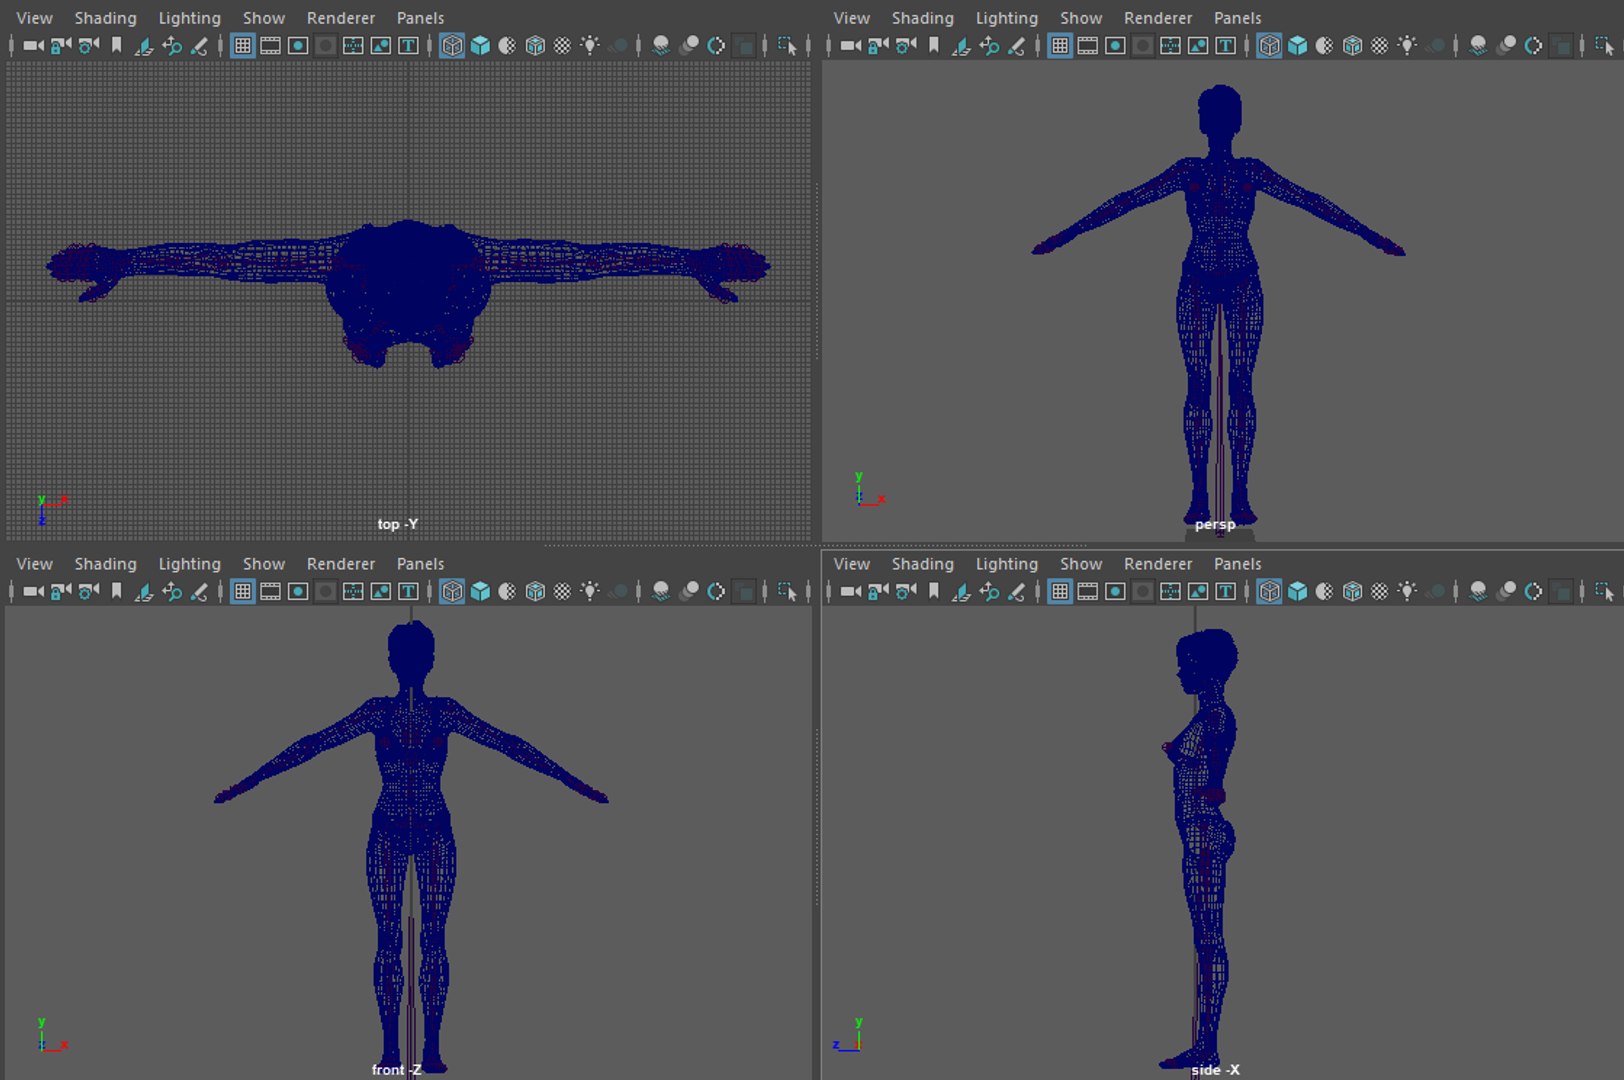This screenshot has width=1624, height=1080.
Task: Toggle Multisample Anti-aliasing in side view panel
Action: pyautogui.click(x=1533, y=592)
